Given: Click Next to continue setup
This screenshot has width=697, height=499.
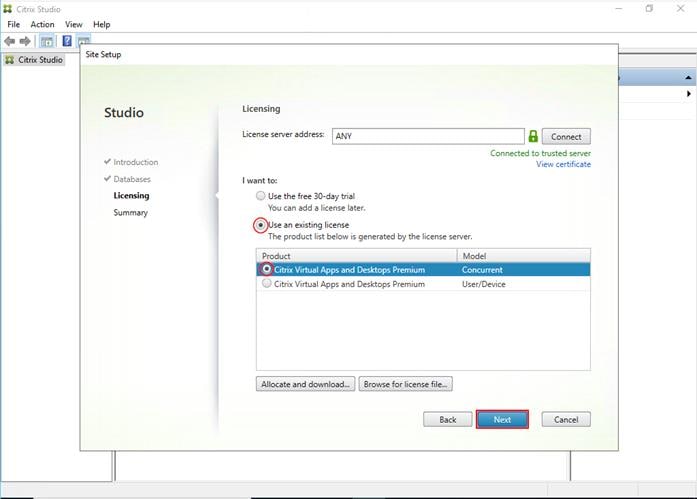Looking at the screenshot, I should [502, 419].
